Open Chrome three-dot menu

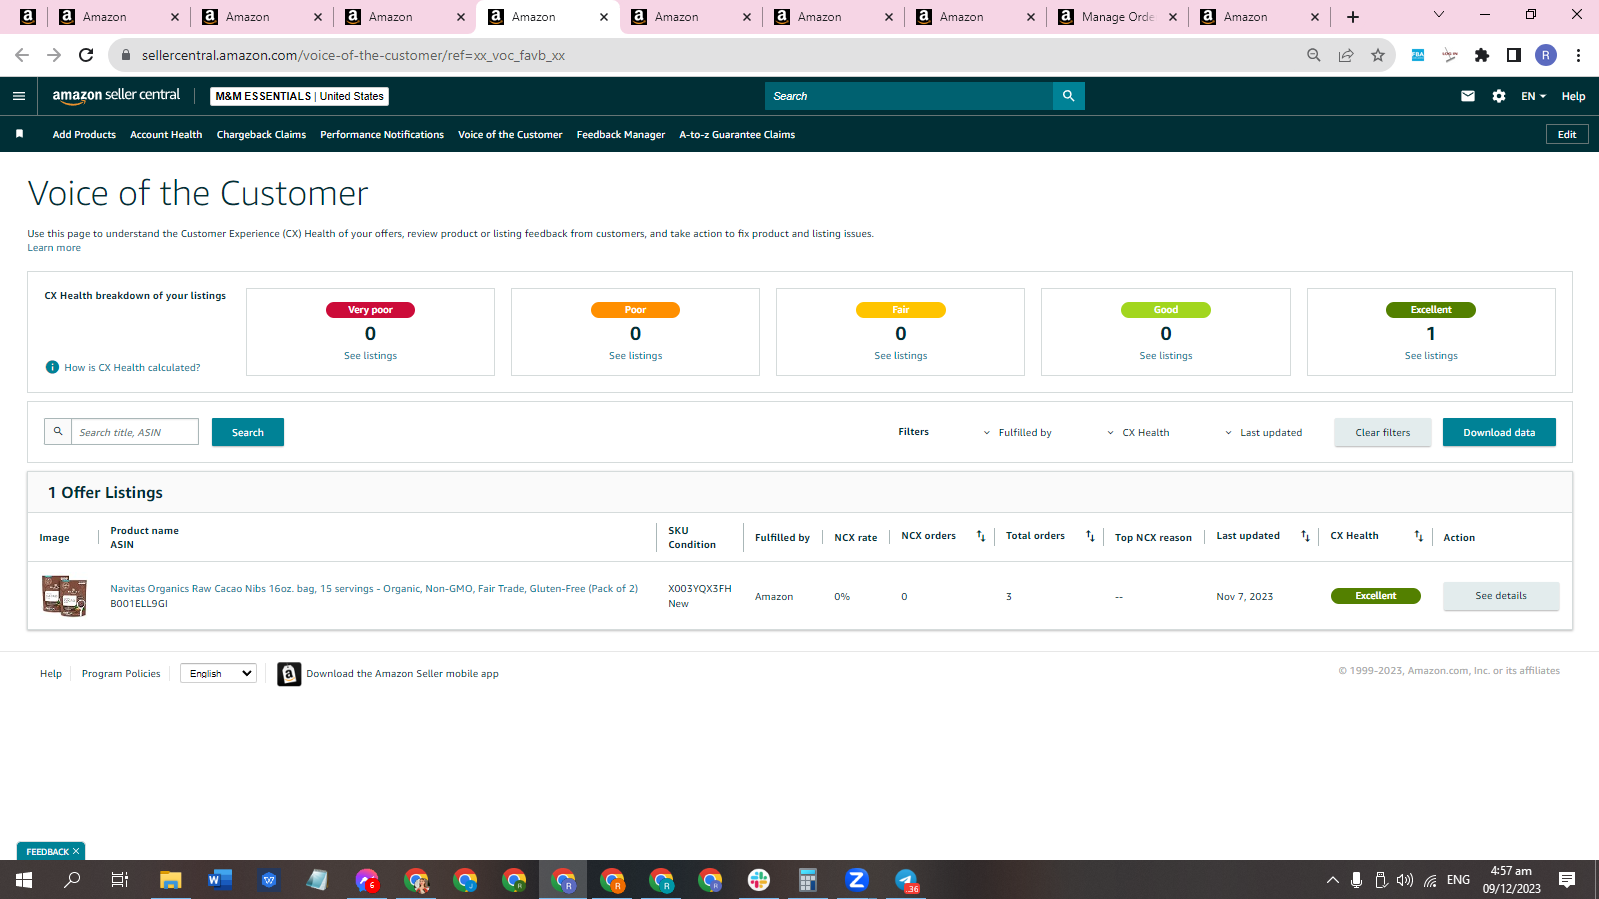click(x=1578, y=55)
